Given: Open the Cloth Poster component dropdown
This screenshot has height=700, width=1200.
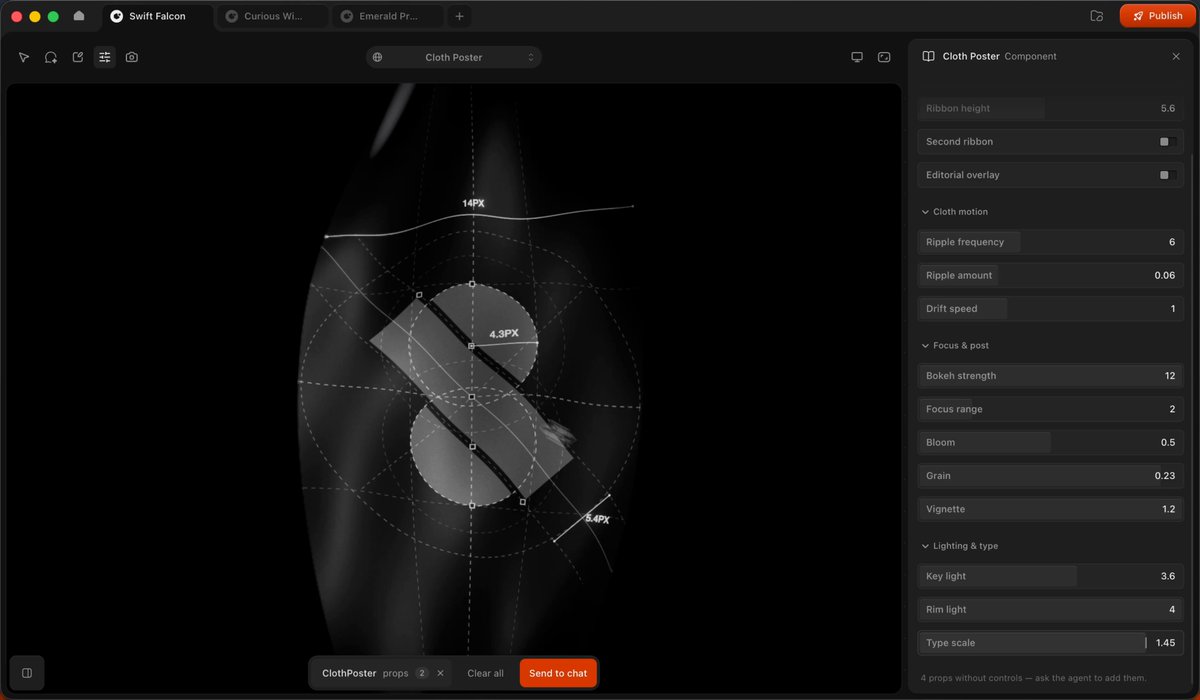Looking at the screenshot, I should click(x=454, y=57).
